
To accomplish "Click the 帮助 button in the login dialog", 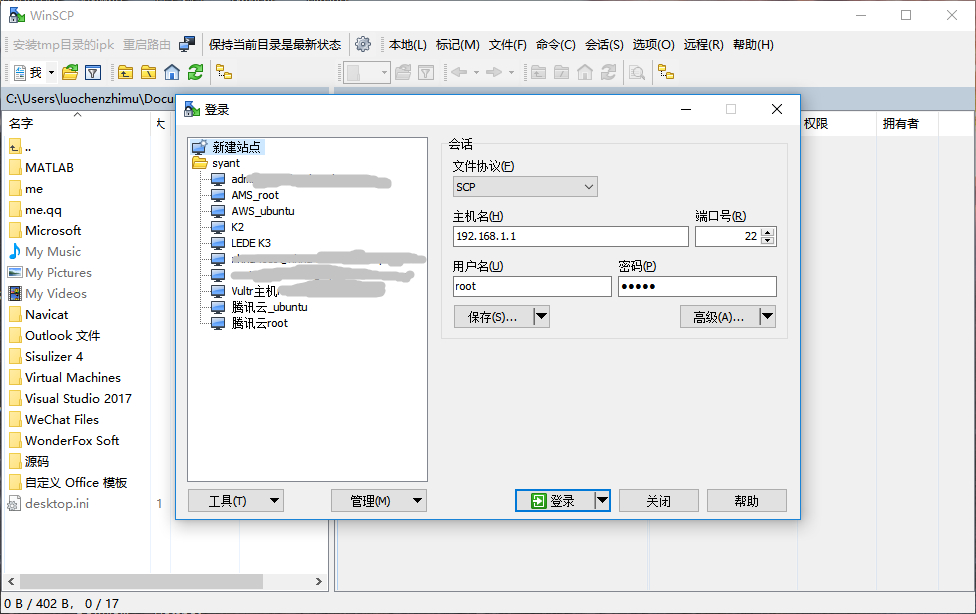I will coord(746,501).
